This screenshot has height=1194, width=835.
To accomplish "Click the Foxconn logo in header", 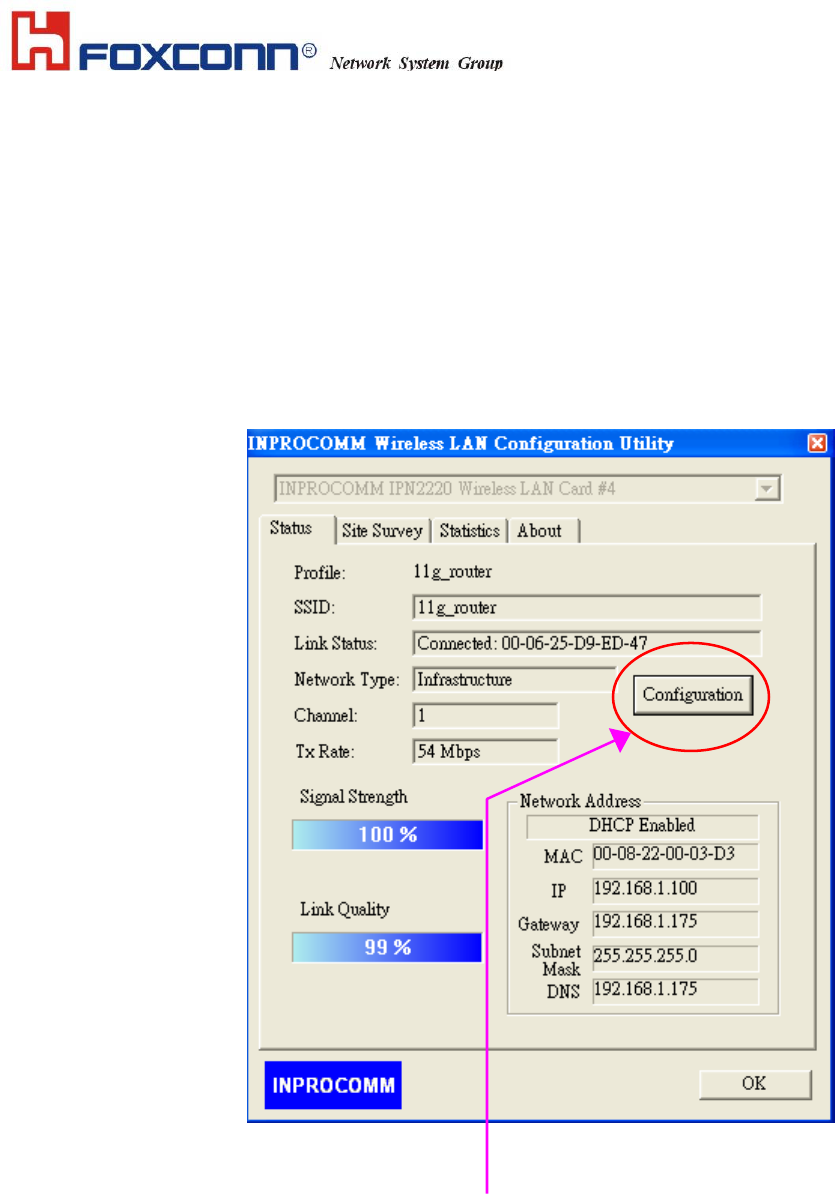I will tap(164, 42).
